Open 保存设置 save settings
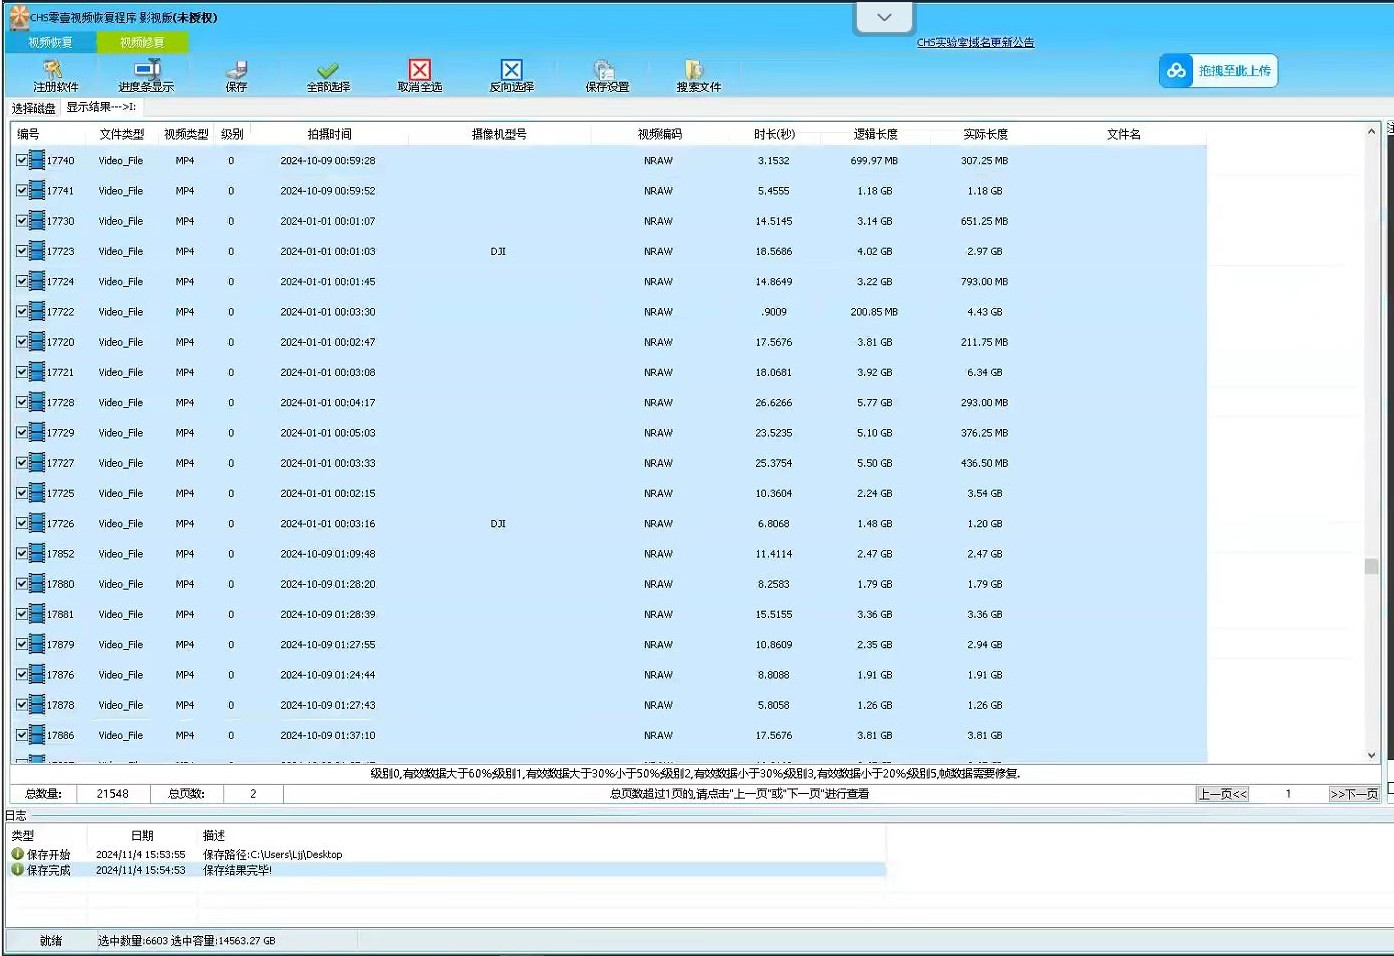This screenshot has height=956, width=1394. (604, 69)
